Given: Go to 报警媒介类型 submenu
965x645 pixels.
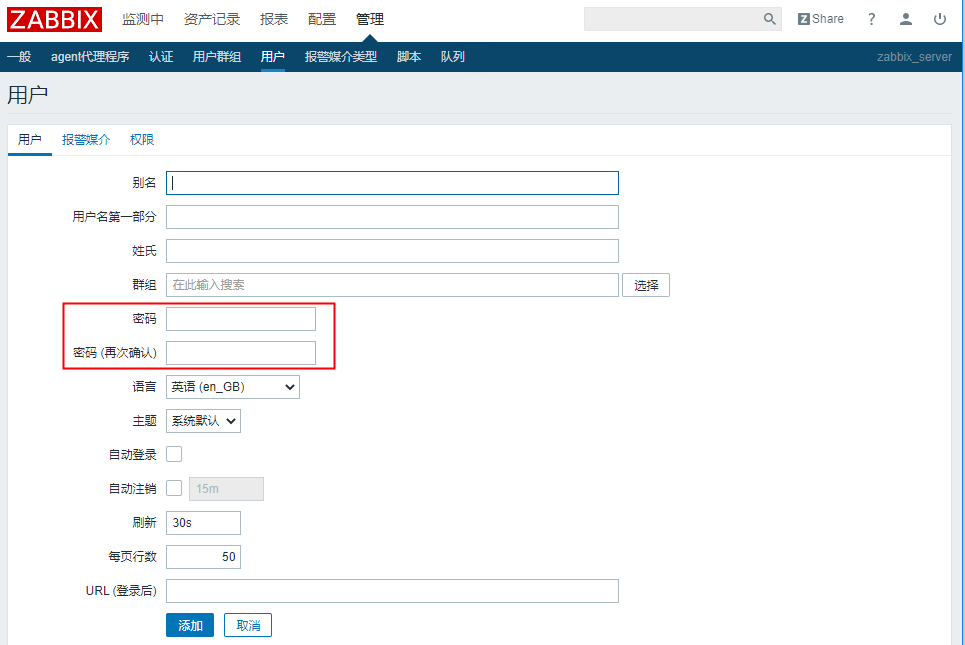Looking at the screenshot, I should point(341,57).
